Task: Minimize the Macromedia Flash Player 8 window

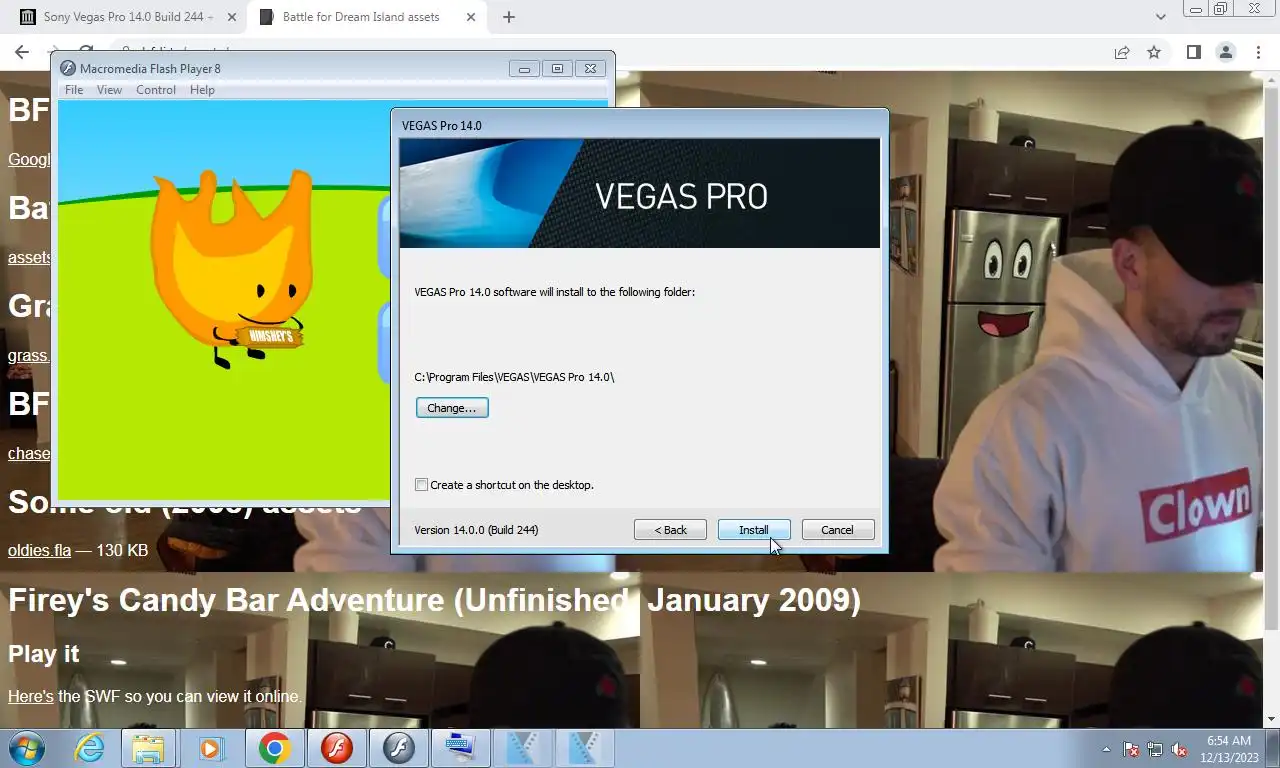Action: pos(524,69)
